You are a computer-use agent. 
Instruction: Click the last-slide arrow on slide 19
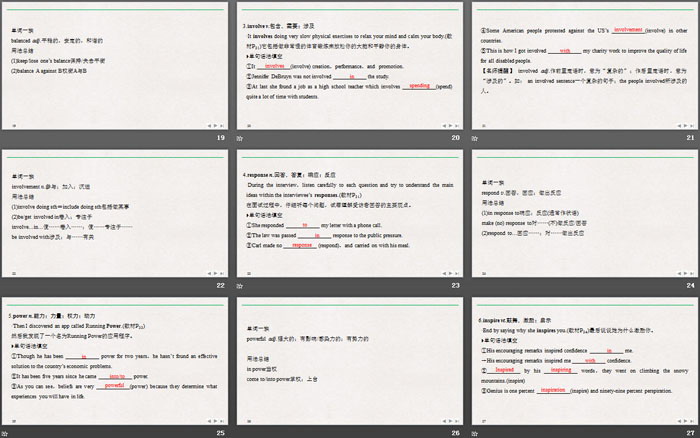222,126
